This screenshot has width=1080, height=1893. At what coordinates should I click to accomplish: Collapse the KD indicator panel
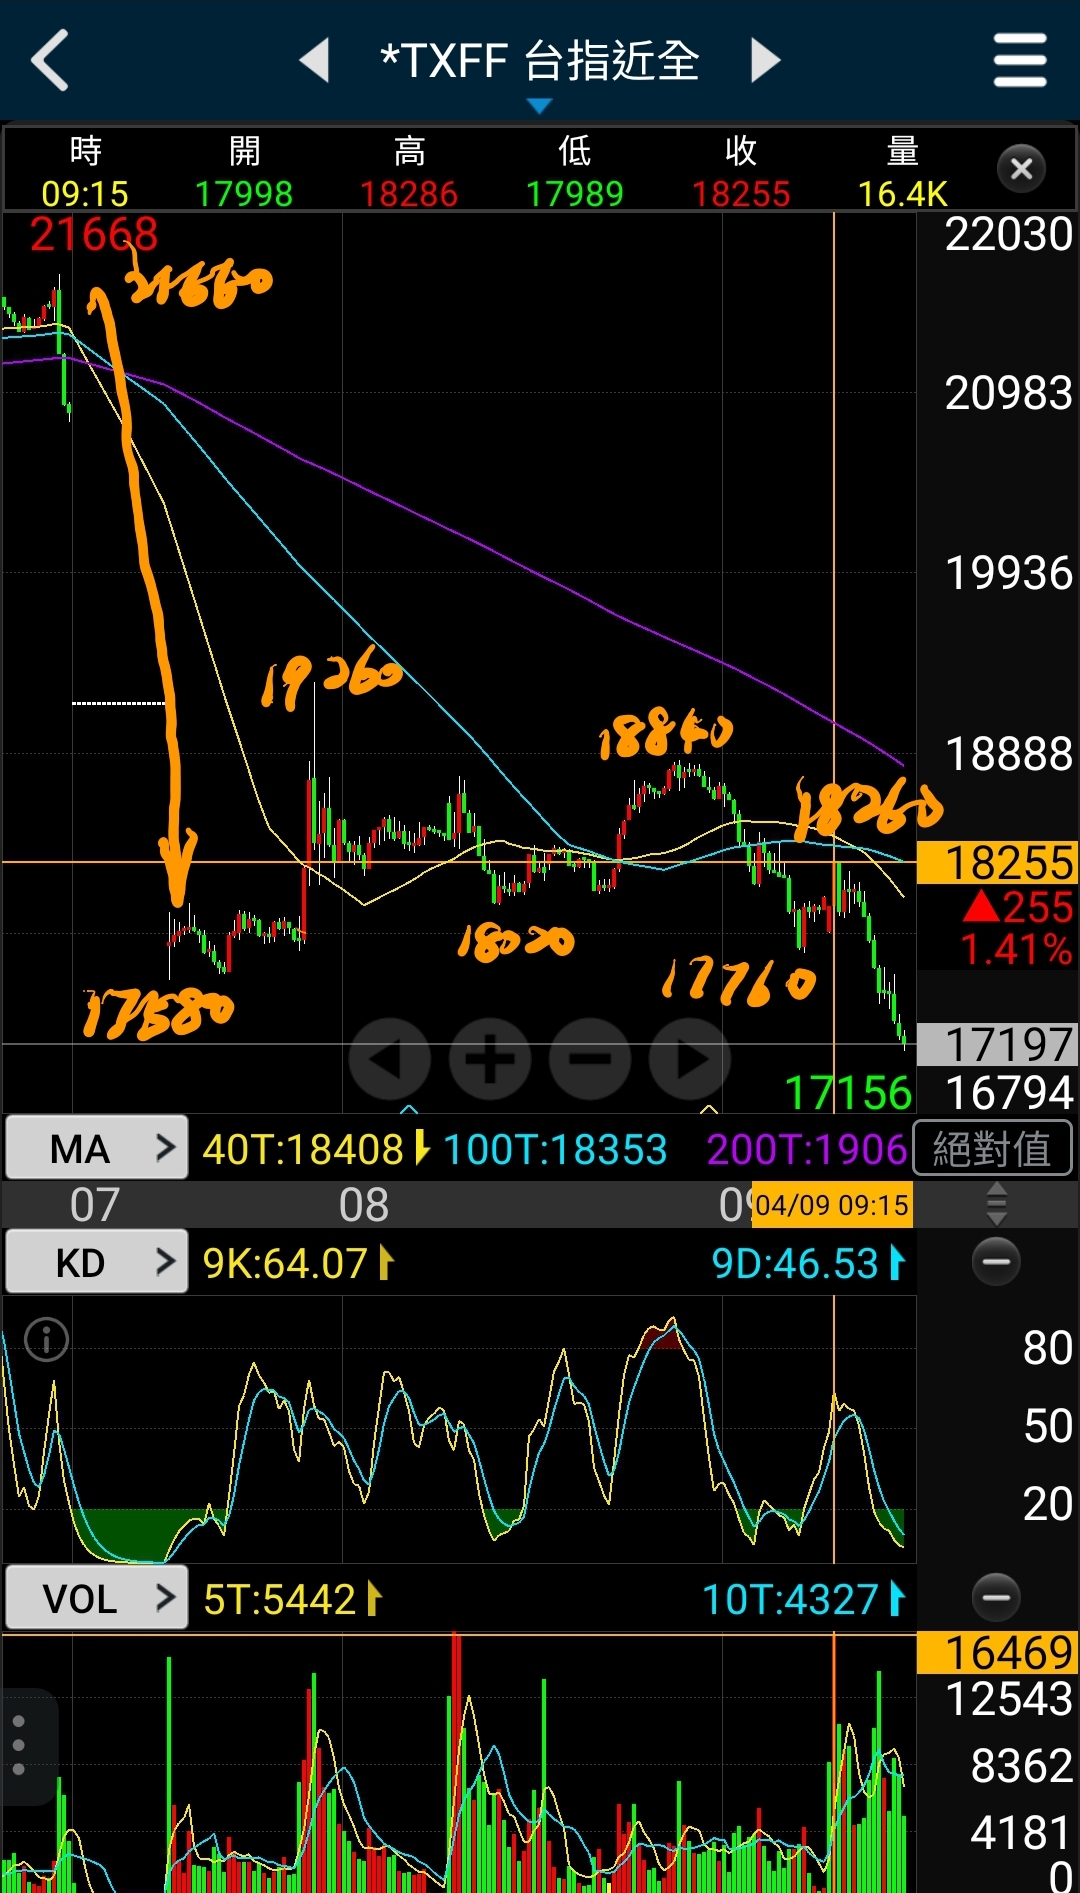pyautogui.click(x=996, y=1262)
